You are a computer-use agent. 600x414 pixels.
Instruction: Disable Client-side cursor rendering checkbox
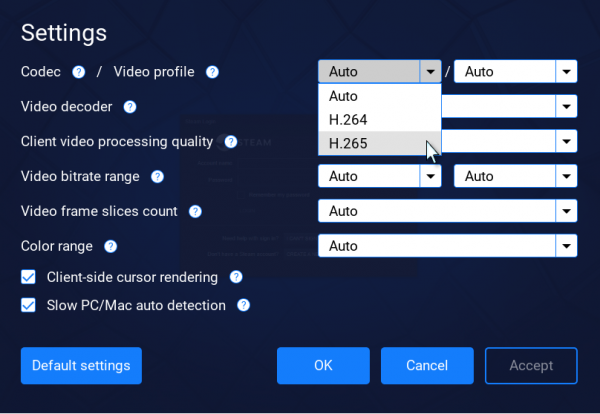click(29, 277)
